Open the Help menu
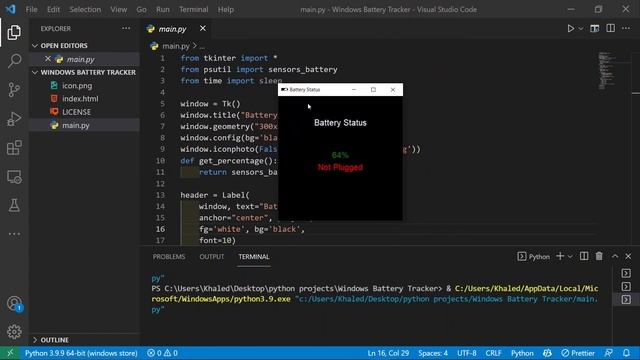This screenshot has height=360, width=640. pyautogui.click(x=226, y=9)
